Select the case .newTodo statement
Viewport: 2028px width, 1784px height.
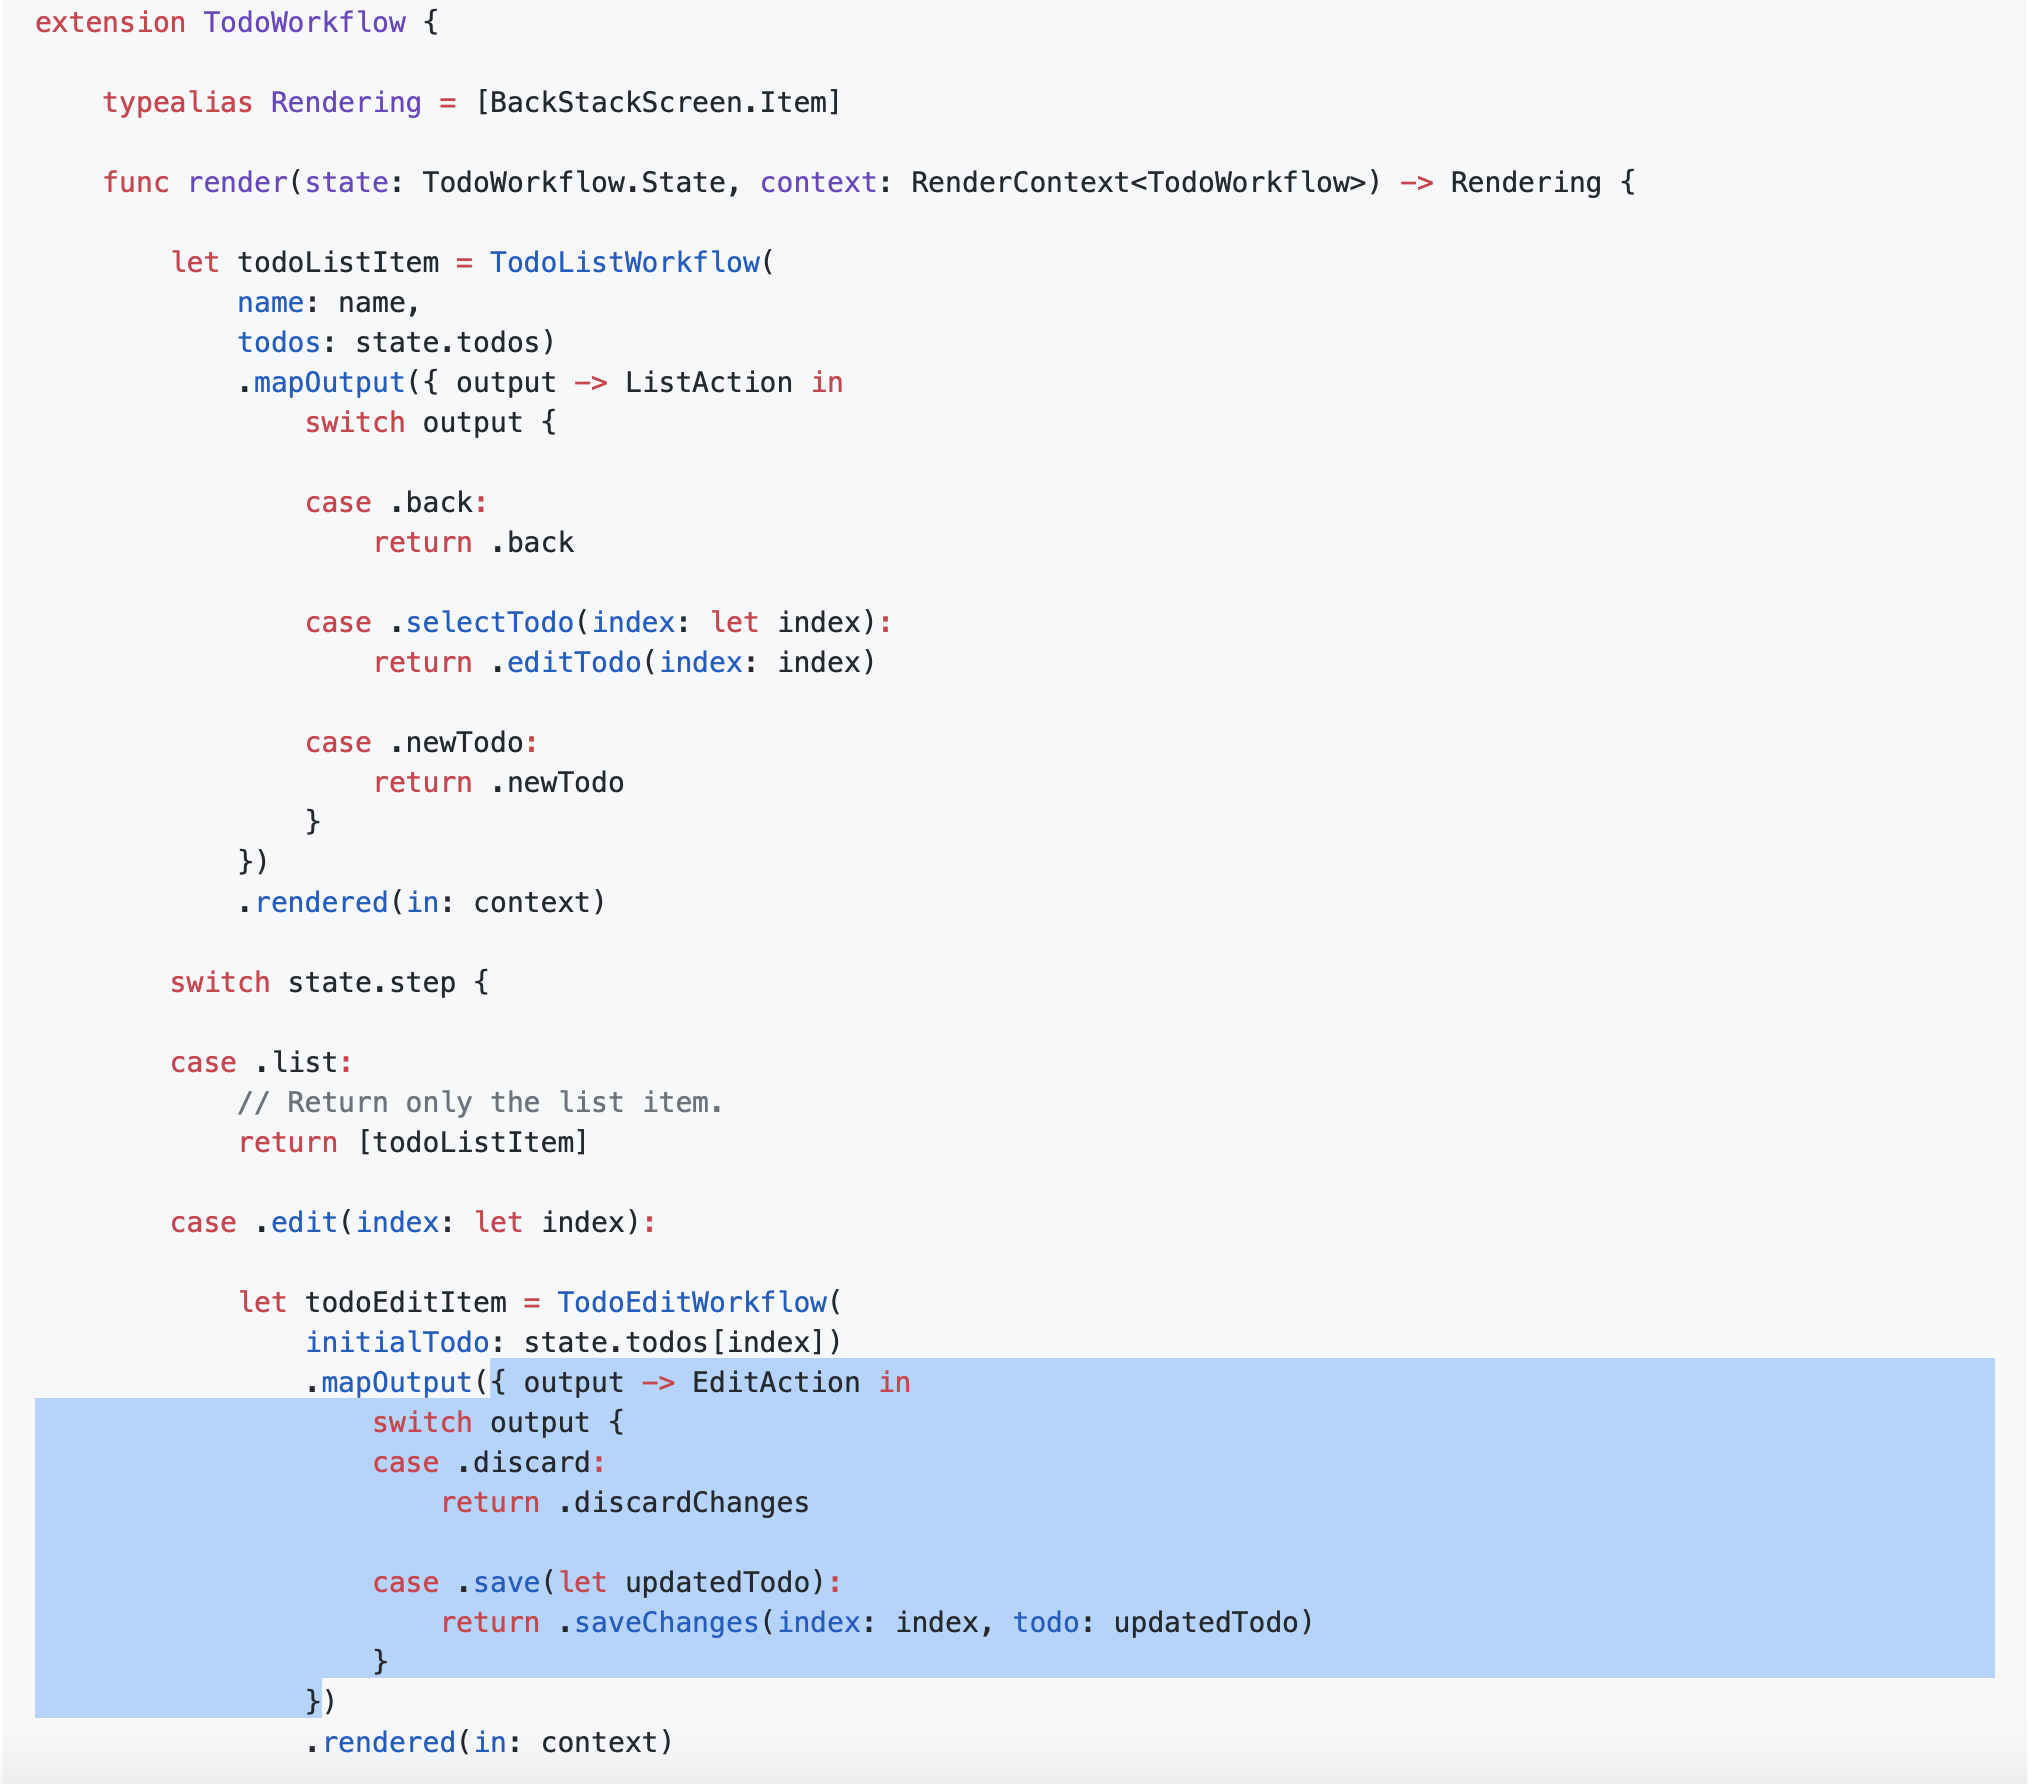click(419, 741)
